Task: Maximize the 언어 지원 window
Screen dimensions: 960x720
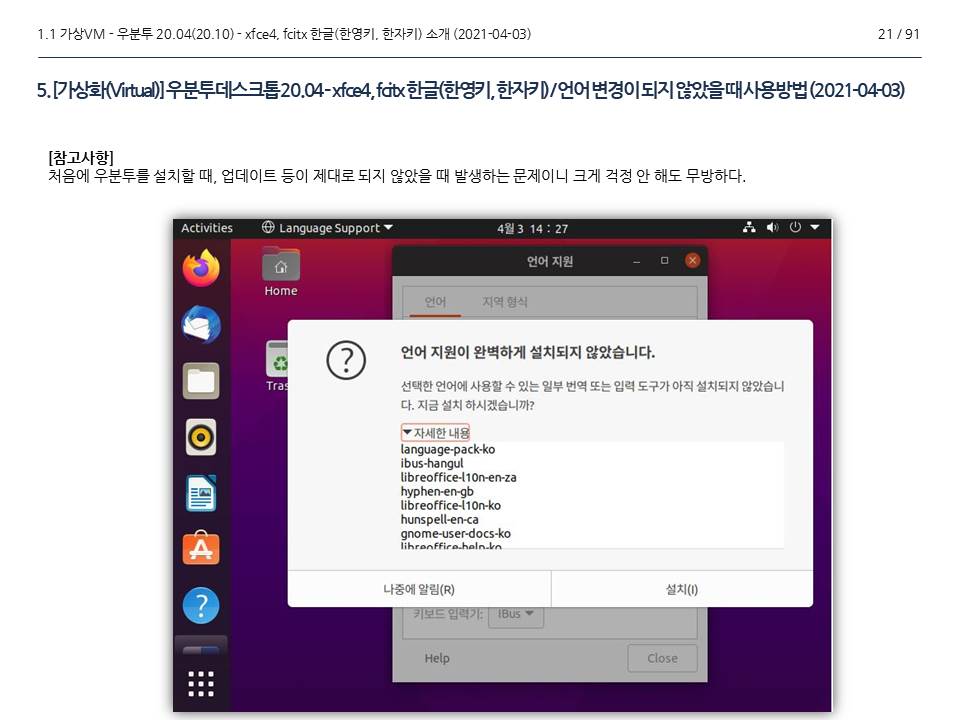Action: pyautogui.click(x=664, y=261)
